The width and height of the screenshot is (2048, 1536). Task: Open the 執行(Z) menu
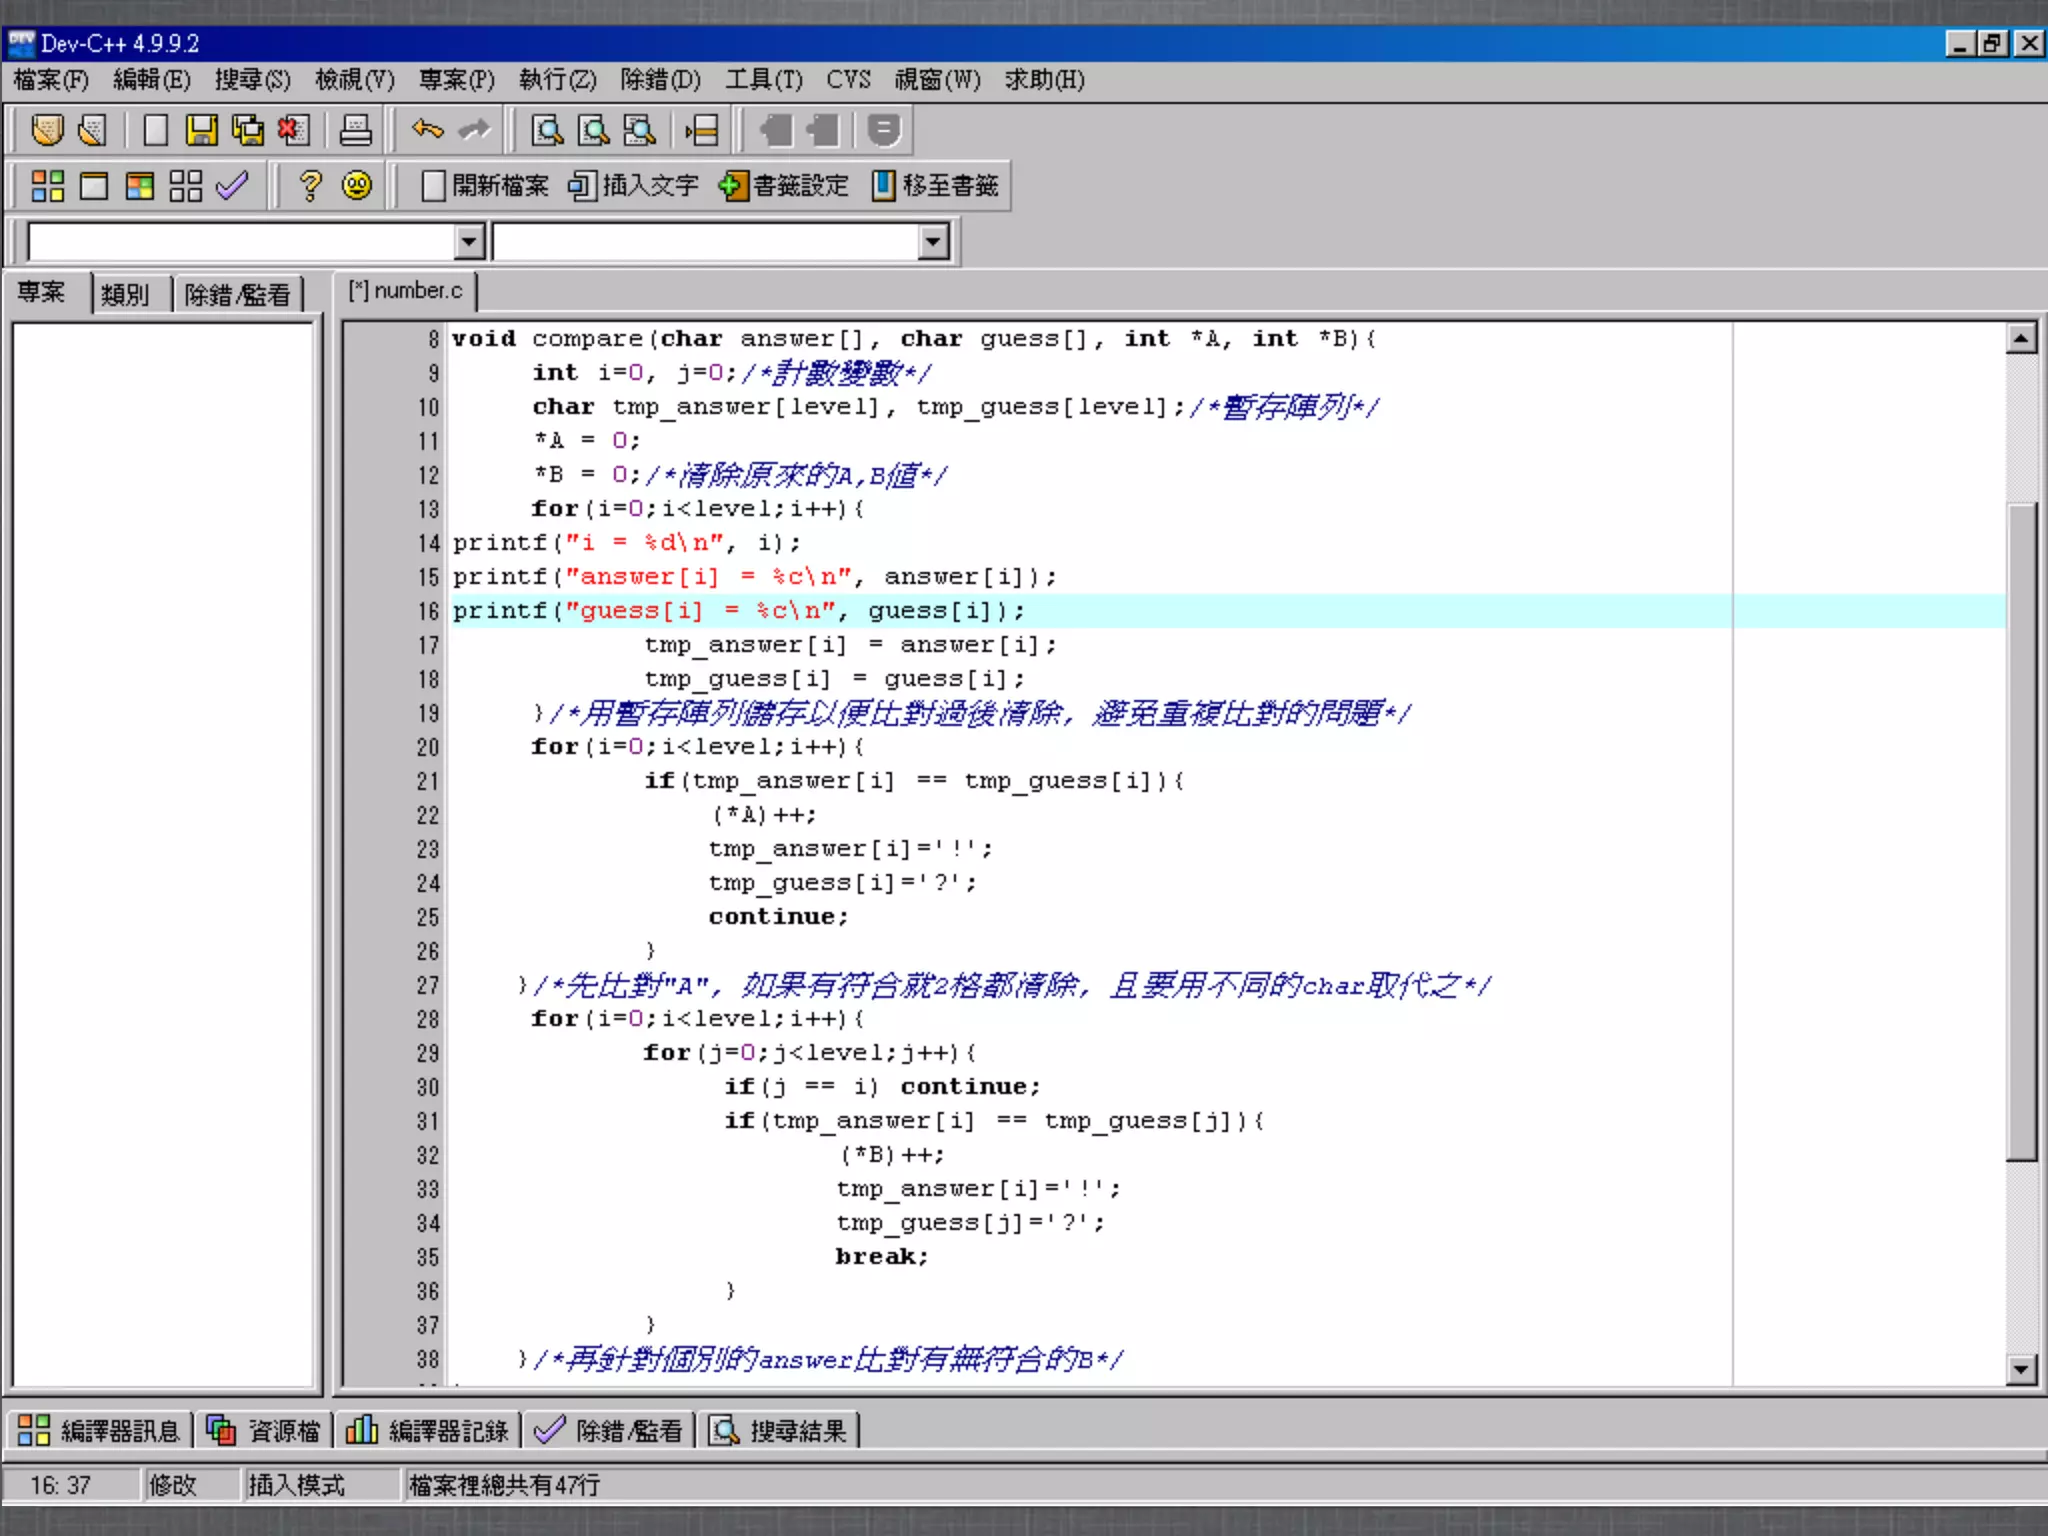coord(557,79)
